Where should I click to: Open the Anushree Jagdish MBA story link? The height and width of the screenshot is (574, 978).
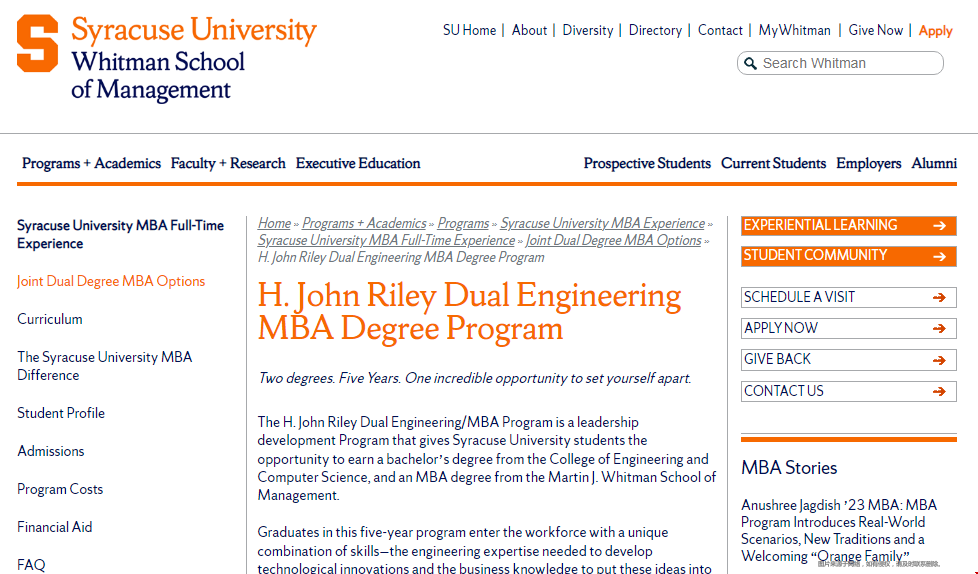839,530
